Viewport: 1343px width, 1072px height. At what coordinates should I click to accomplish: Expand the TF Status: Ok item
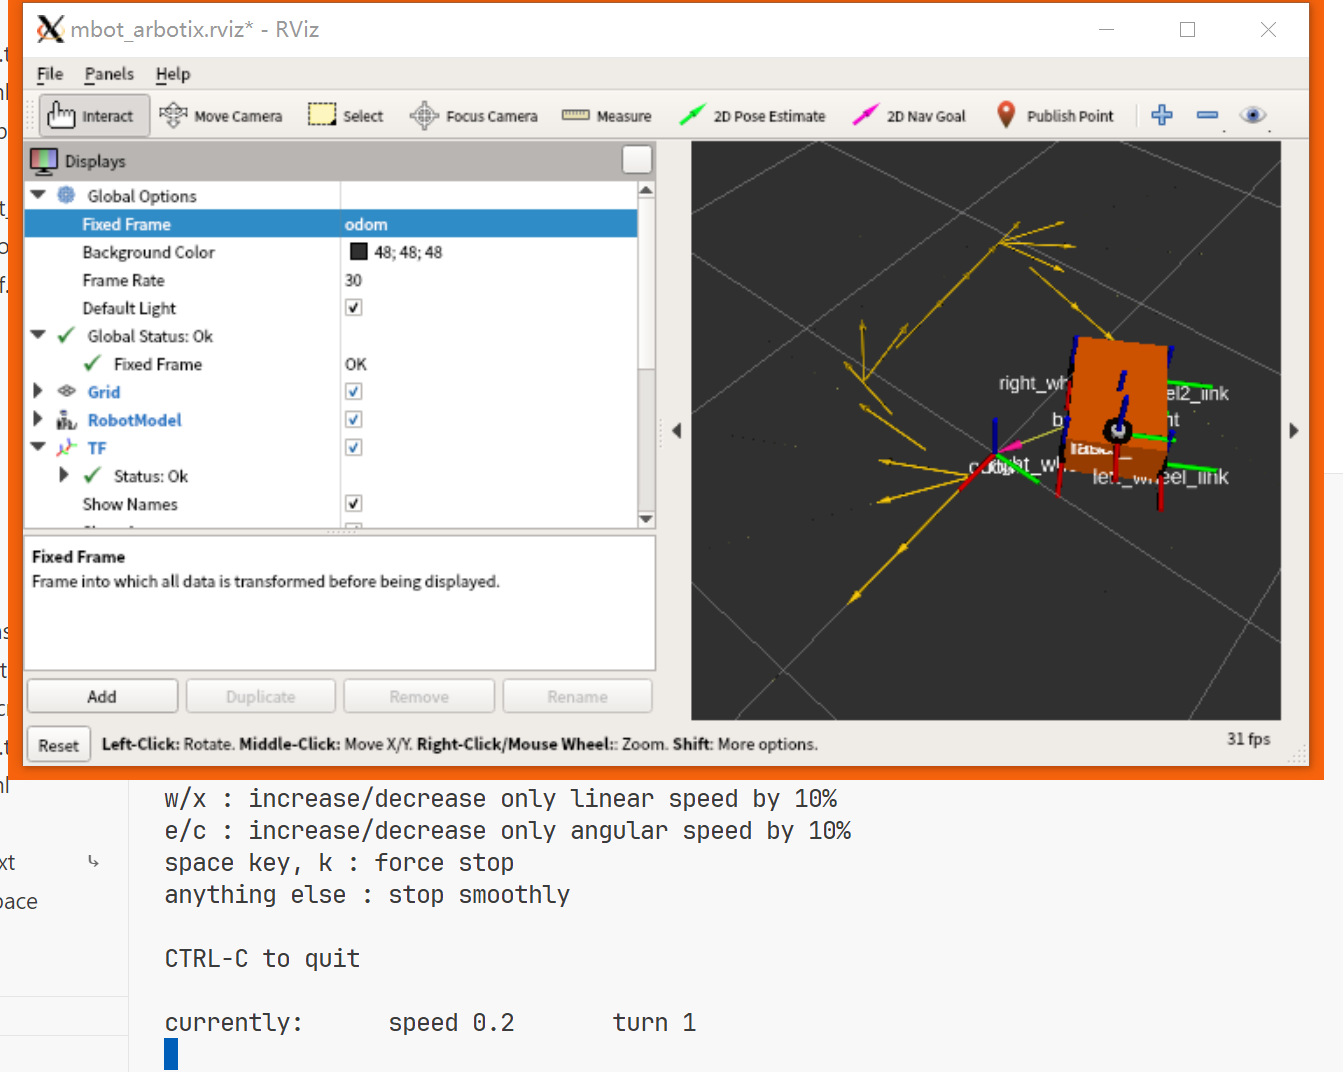64,475
